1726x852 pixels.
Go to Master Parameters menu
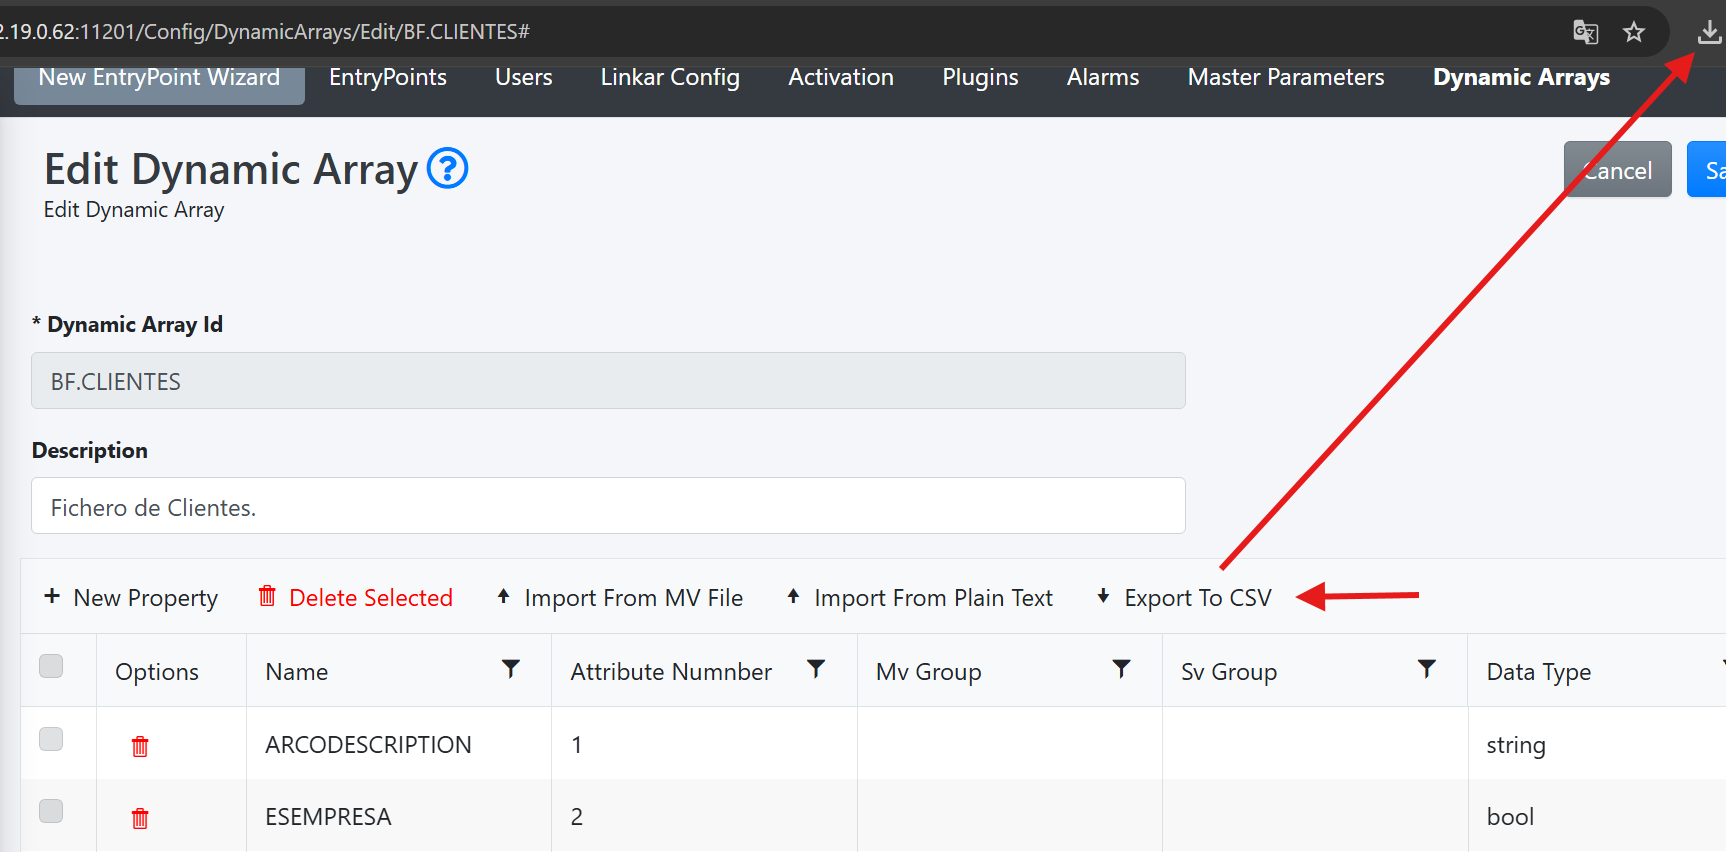click(x=1285, y=78)
